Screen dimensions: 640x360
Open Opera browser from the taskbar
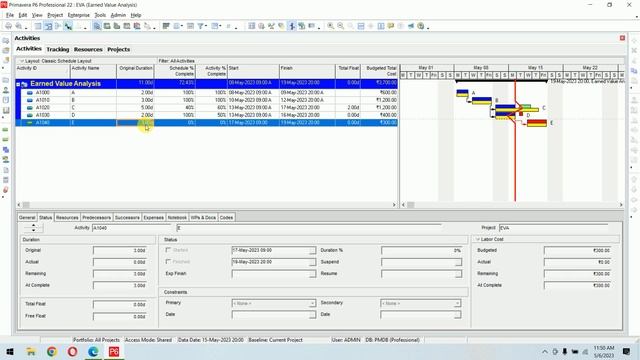(73, 351)
